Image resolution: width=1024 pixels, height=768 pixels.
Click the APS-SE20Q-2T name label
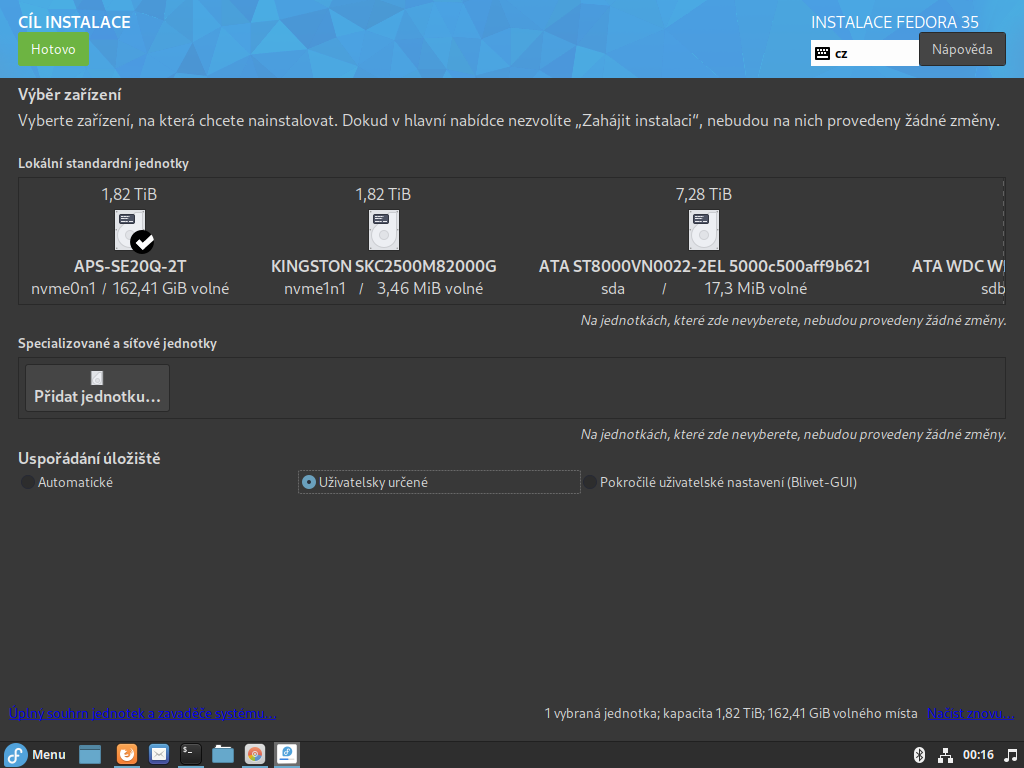(130, 266)
